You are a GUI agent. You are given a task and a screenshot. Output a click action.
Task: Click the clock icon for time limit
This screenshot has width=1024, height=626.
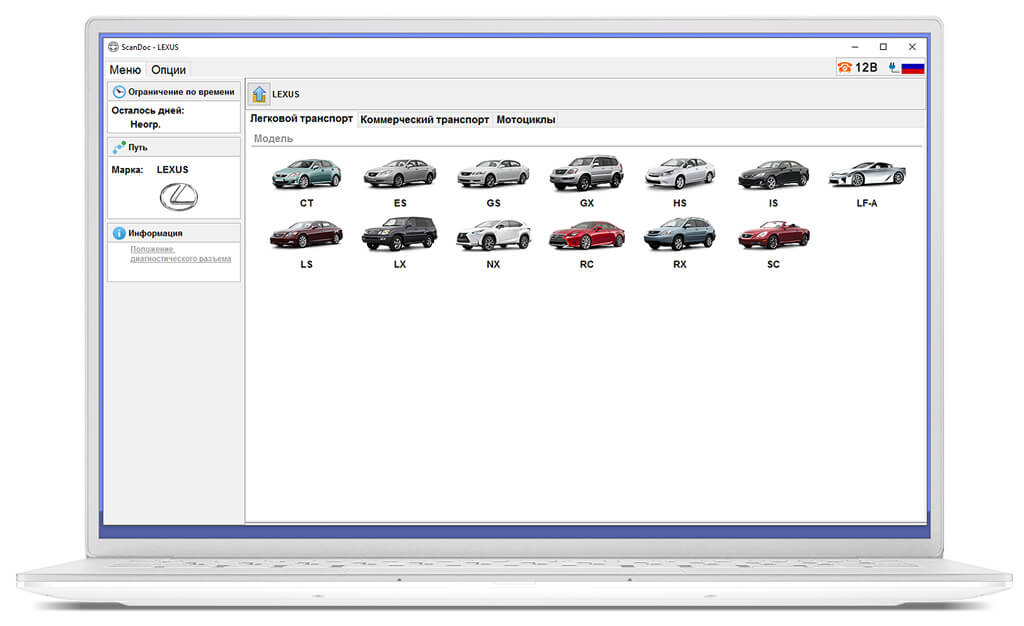click(119, 92)
